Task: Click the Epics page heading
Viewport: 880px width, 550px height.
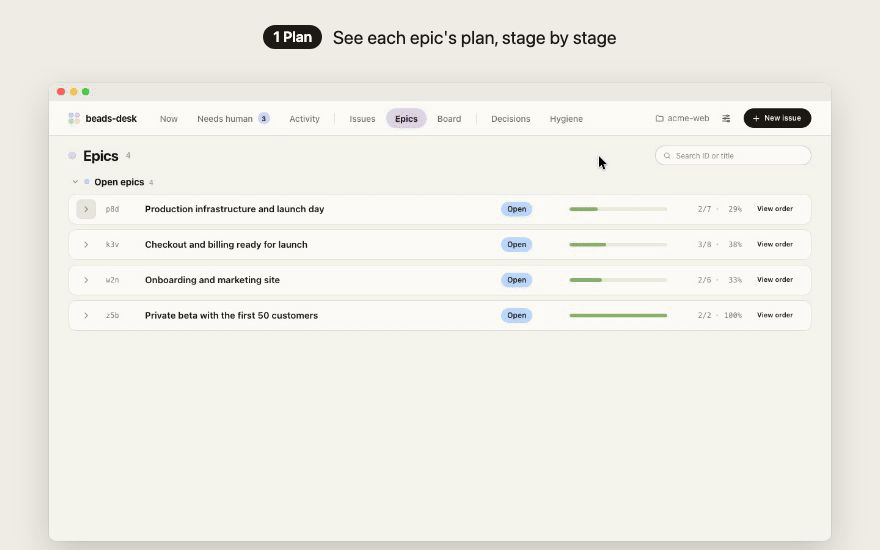Action: 100,156
